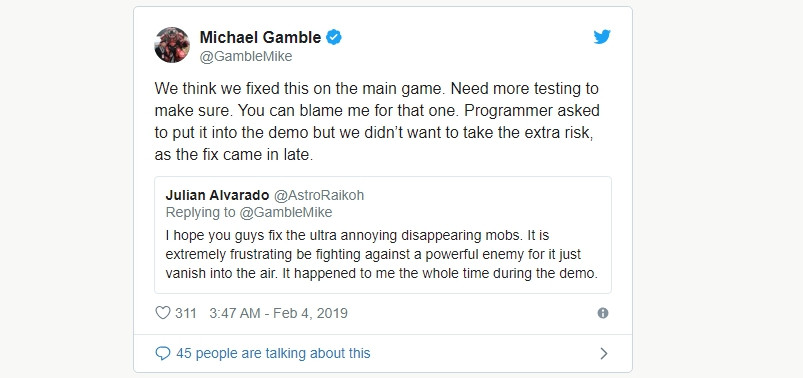
Task: Like the tweet with heart icon
Action: pyautogui.click(x=162, y=313)
